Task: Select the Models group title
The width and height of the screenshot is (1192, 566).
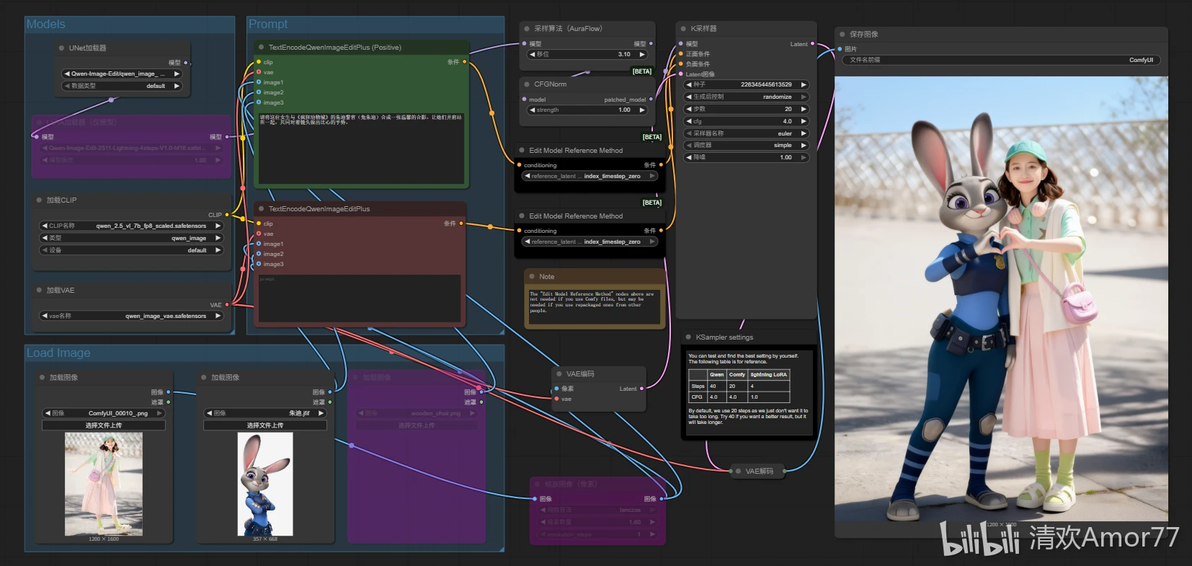Action: [x=46, y=24]
